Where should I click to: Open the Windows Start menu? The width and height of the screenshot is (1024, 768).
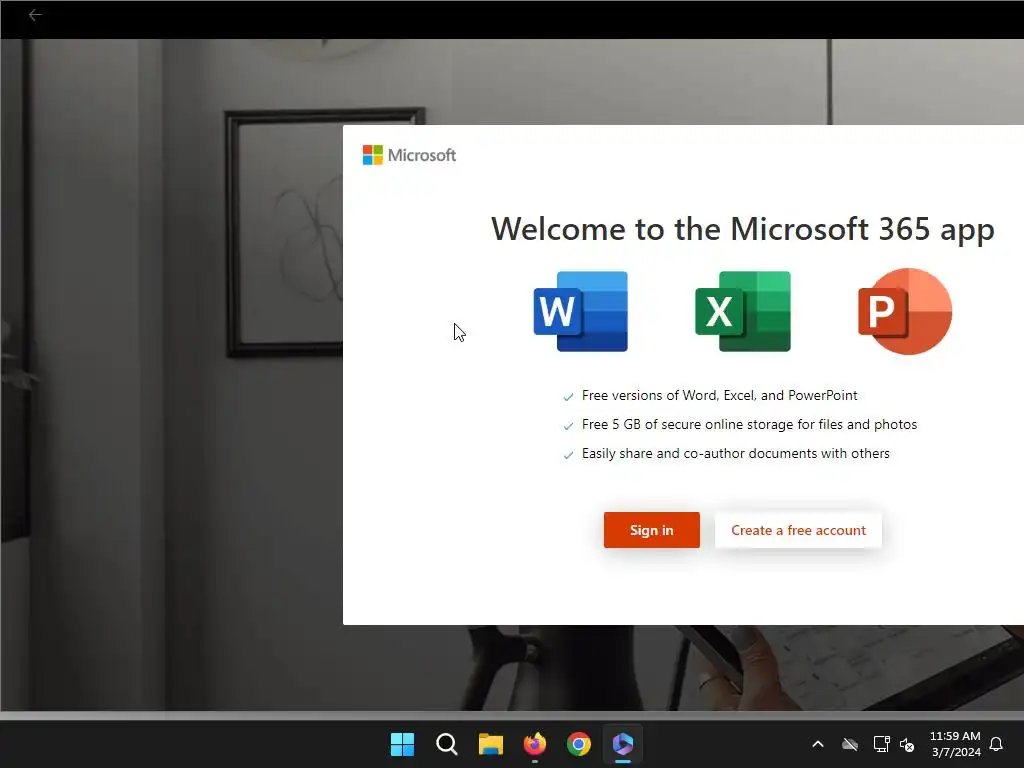pyautogui.click(x=402, y=744)
